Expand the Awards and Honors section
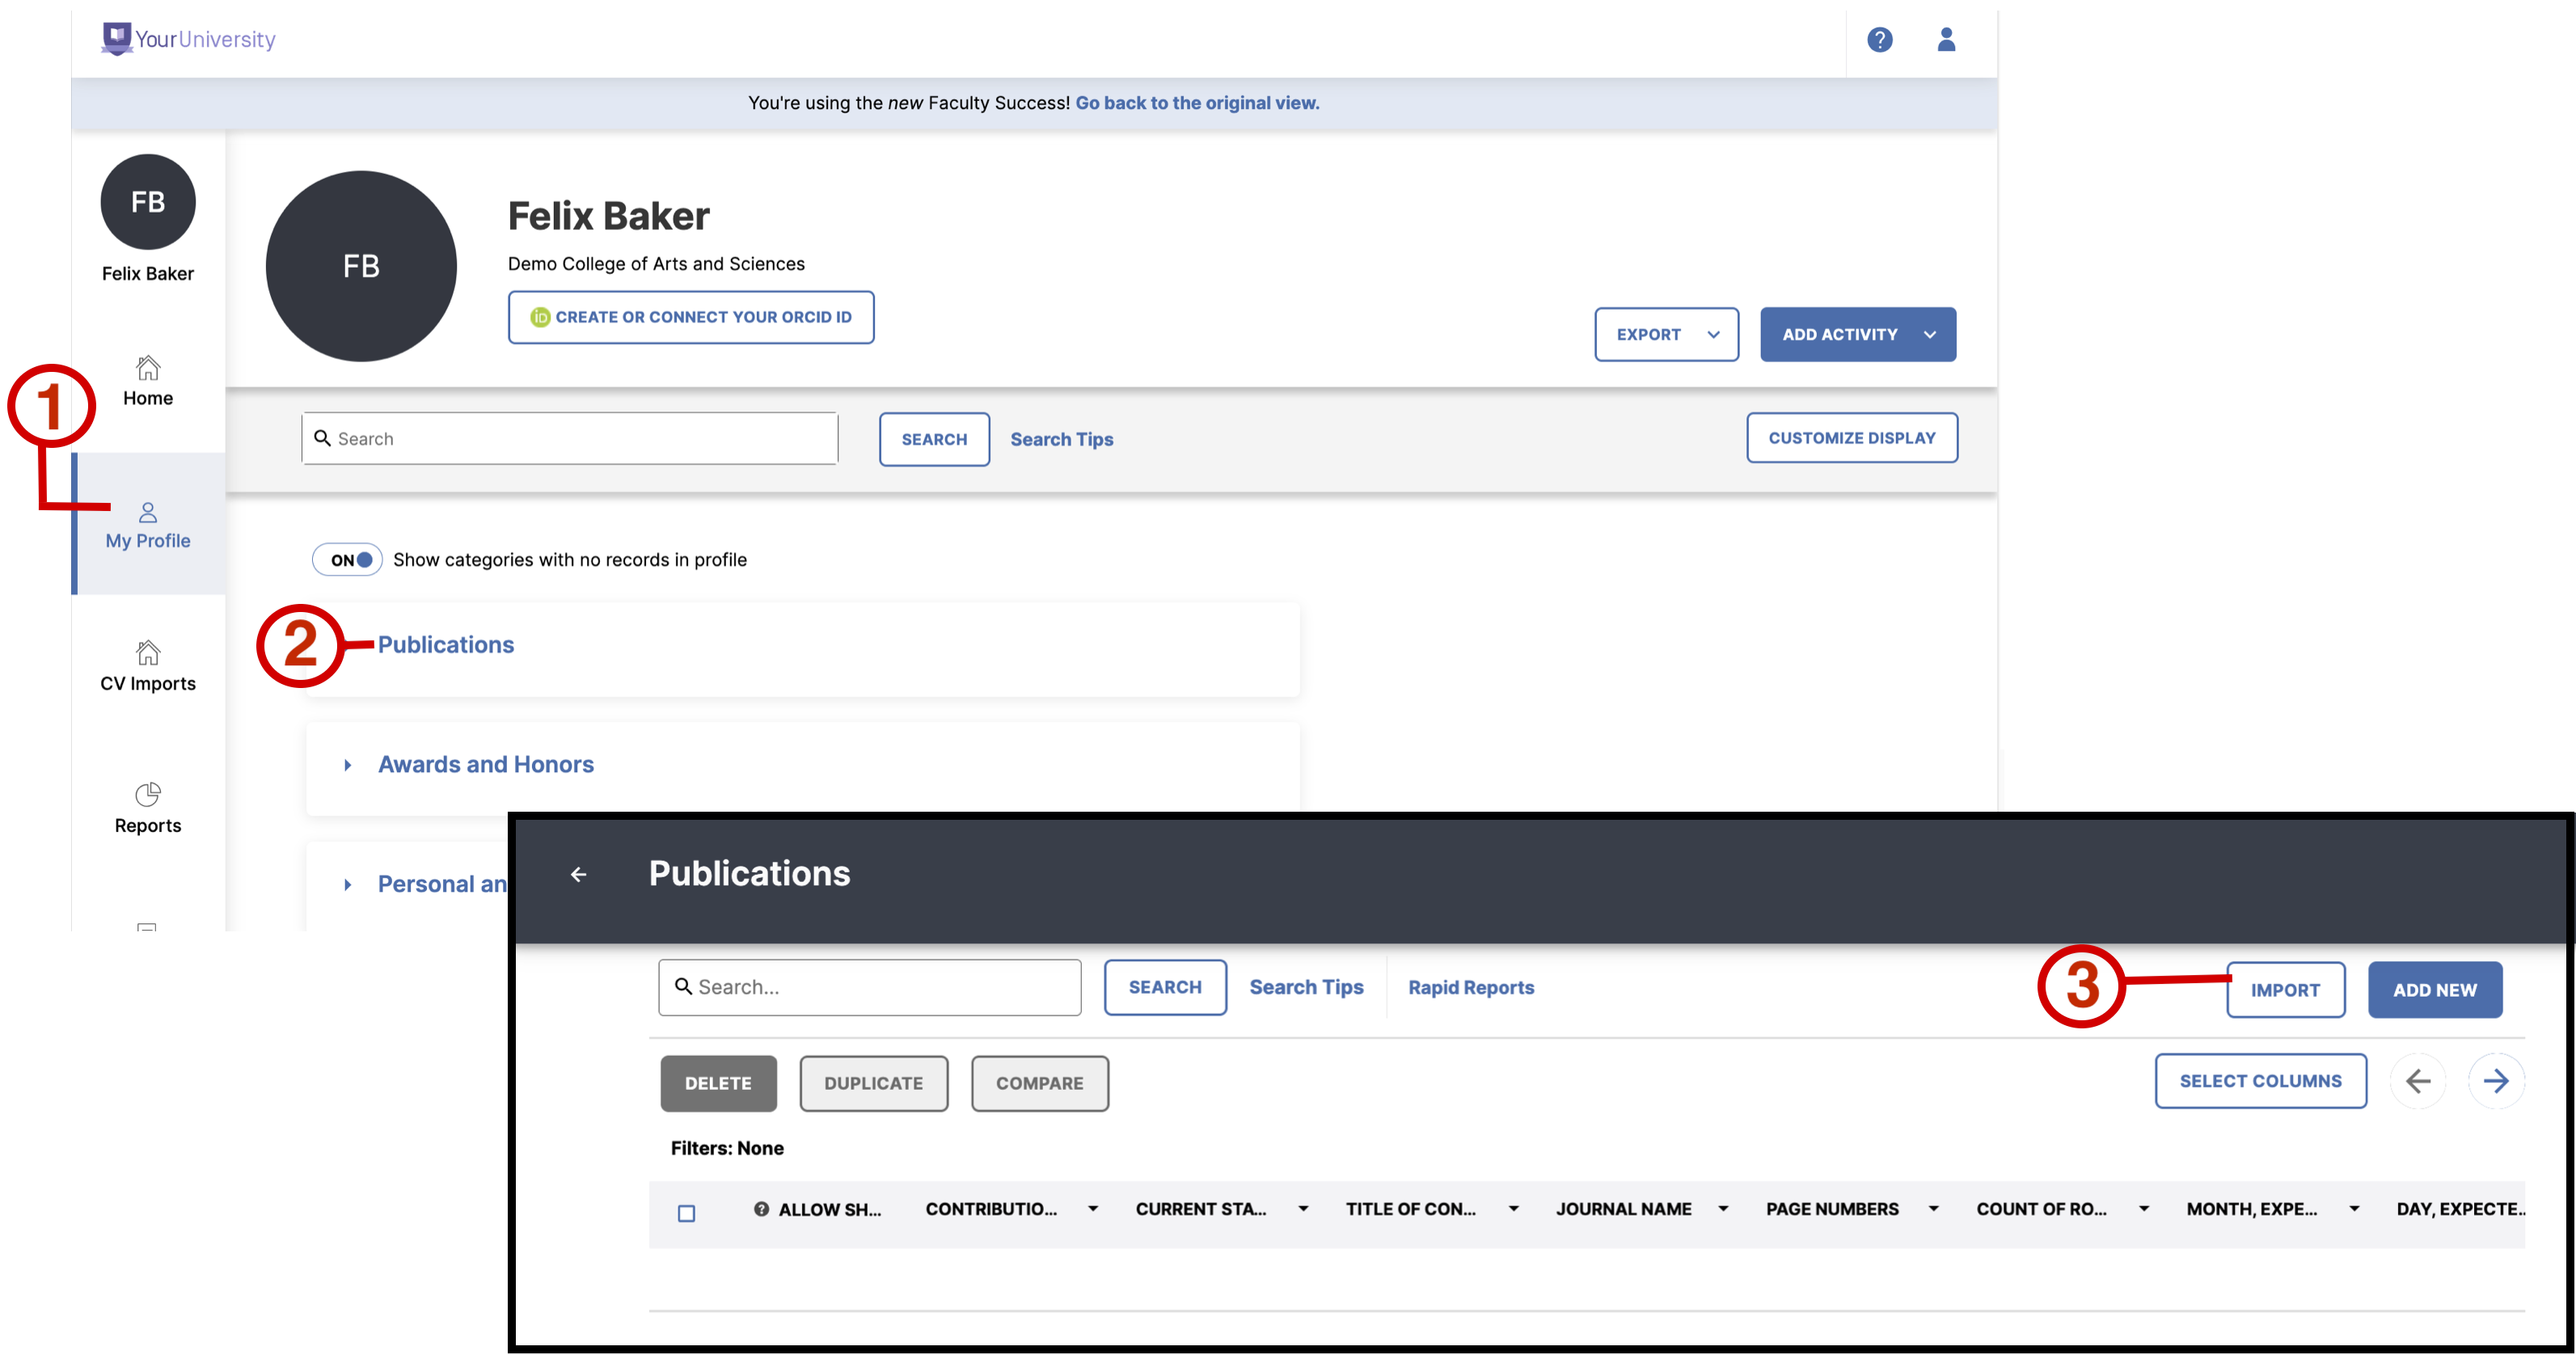The image size is (2576, 1355). 347,765
